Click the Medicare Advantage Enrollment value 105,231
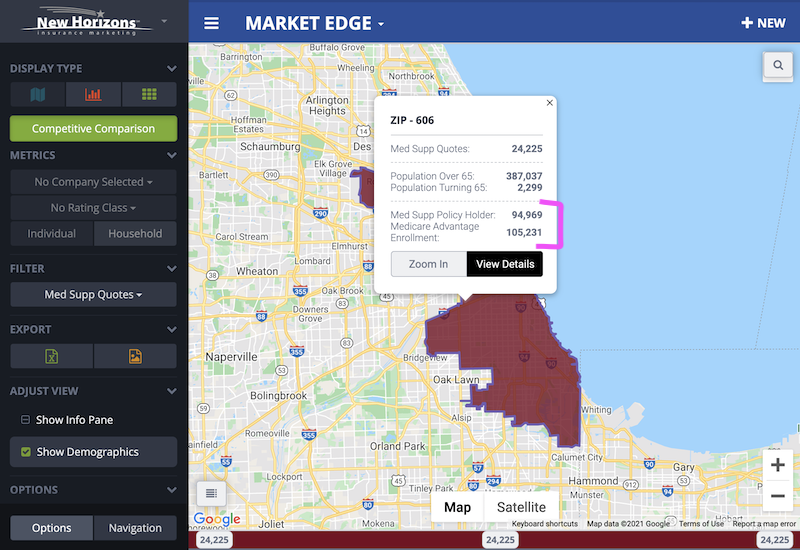The width and height of the screenshot is (800, 550). click(x=524, y=233)
